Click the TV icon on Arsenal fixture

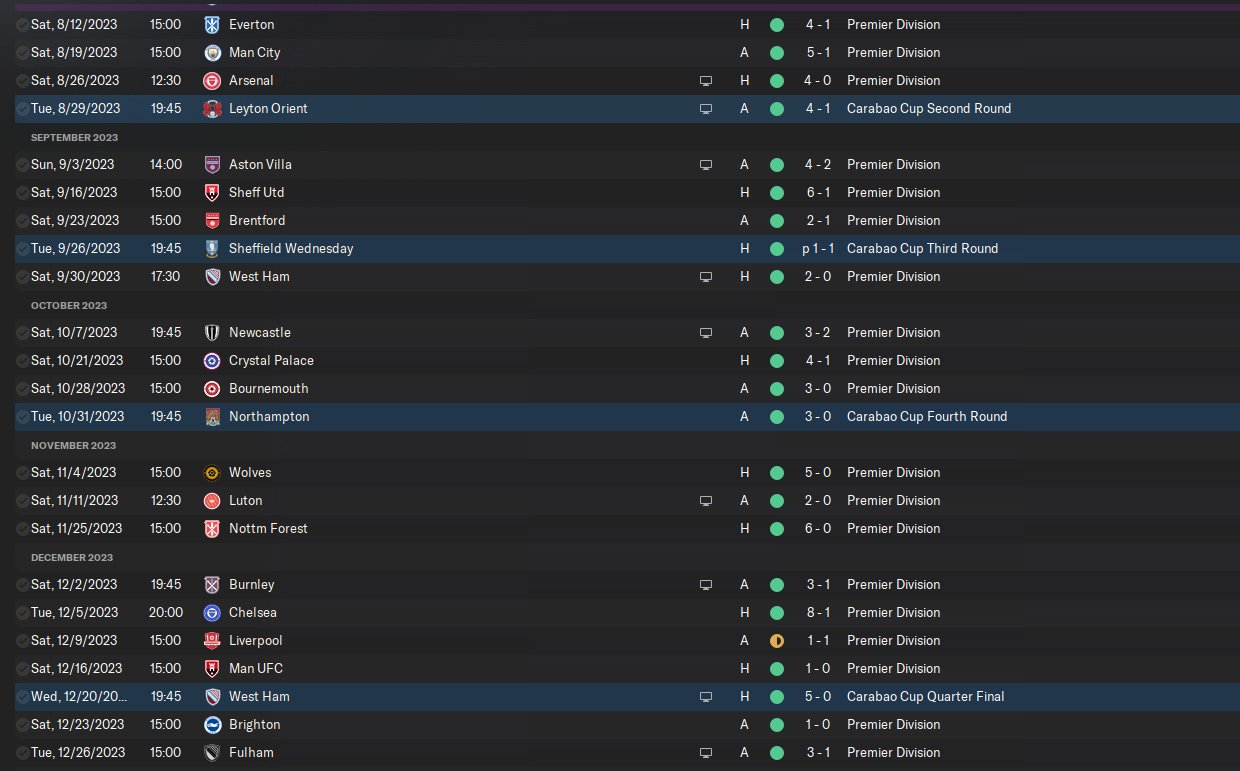pyautogui.click(x=706, y=80)
